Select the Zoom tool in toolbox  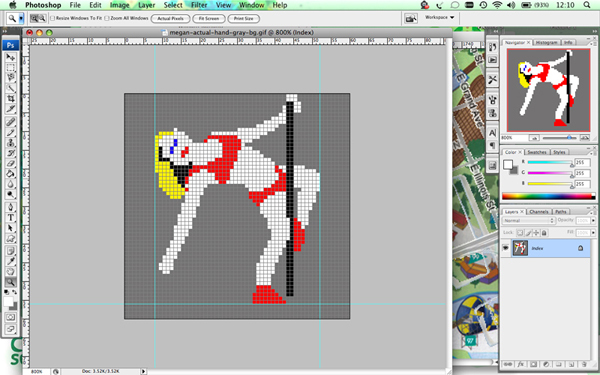pos(11,282)
